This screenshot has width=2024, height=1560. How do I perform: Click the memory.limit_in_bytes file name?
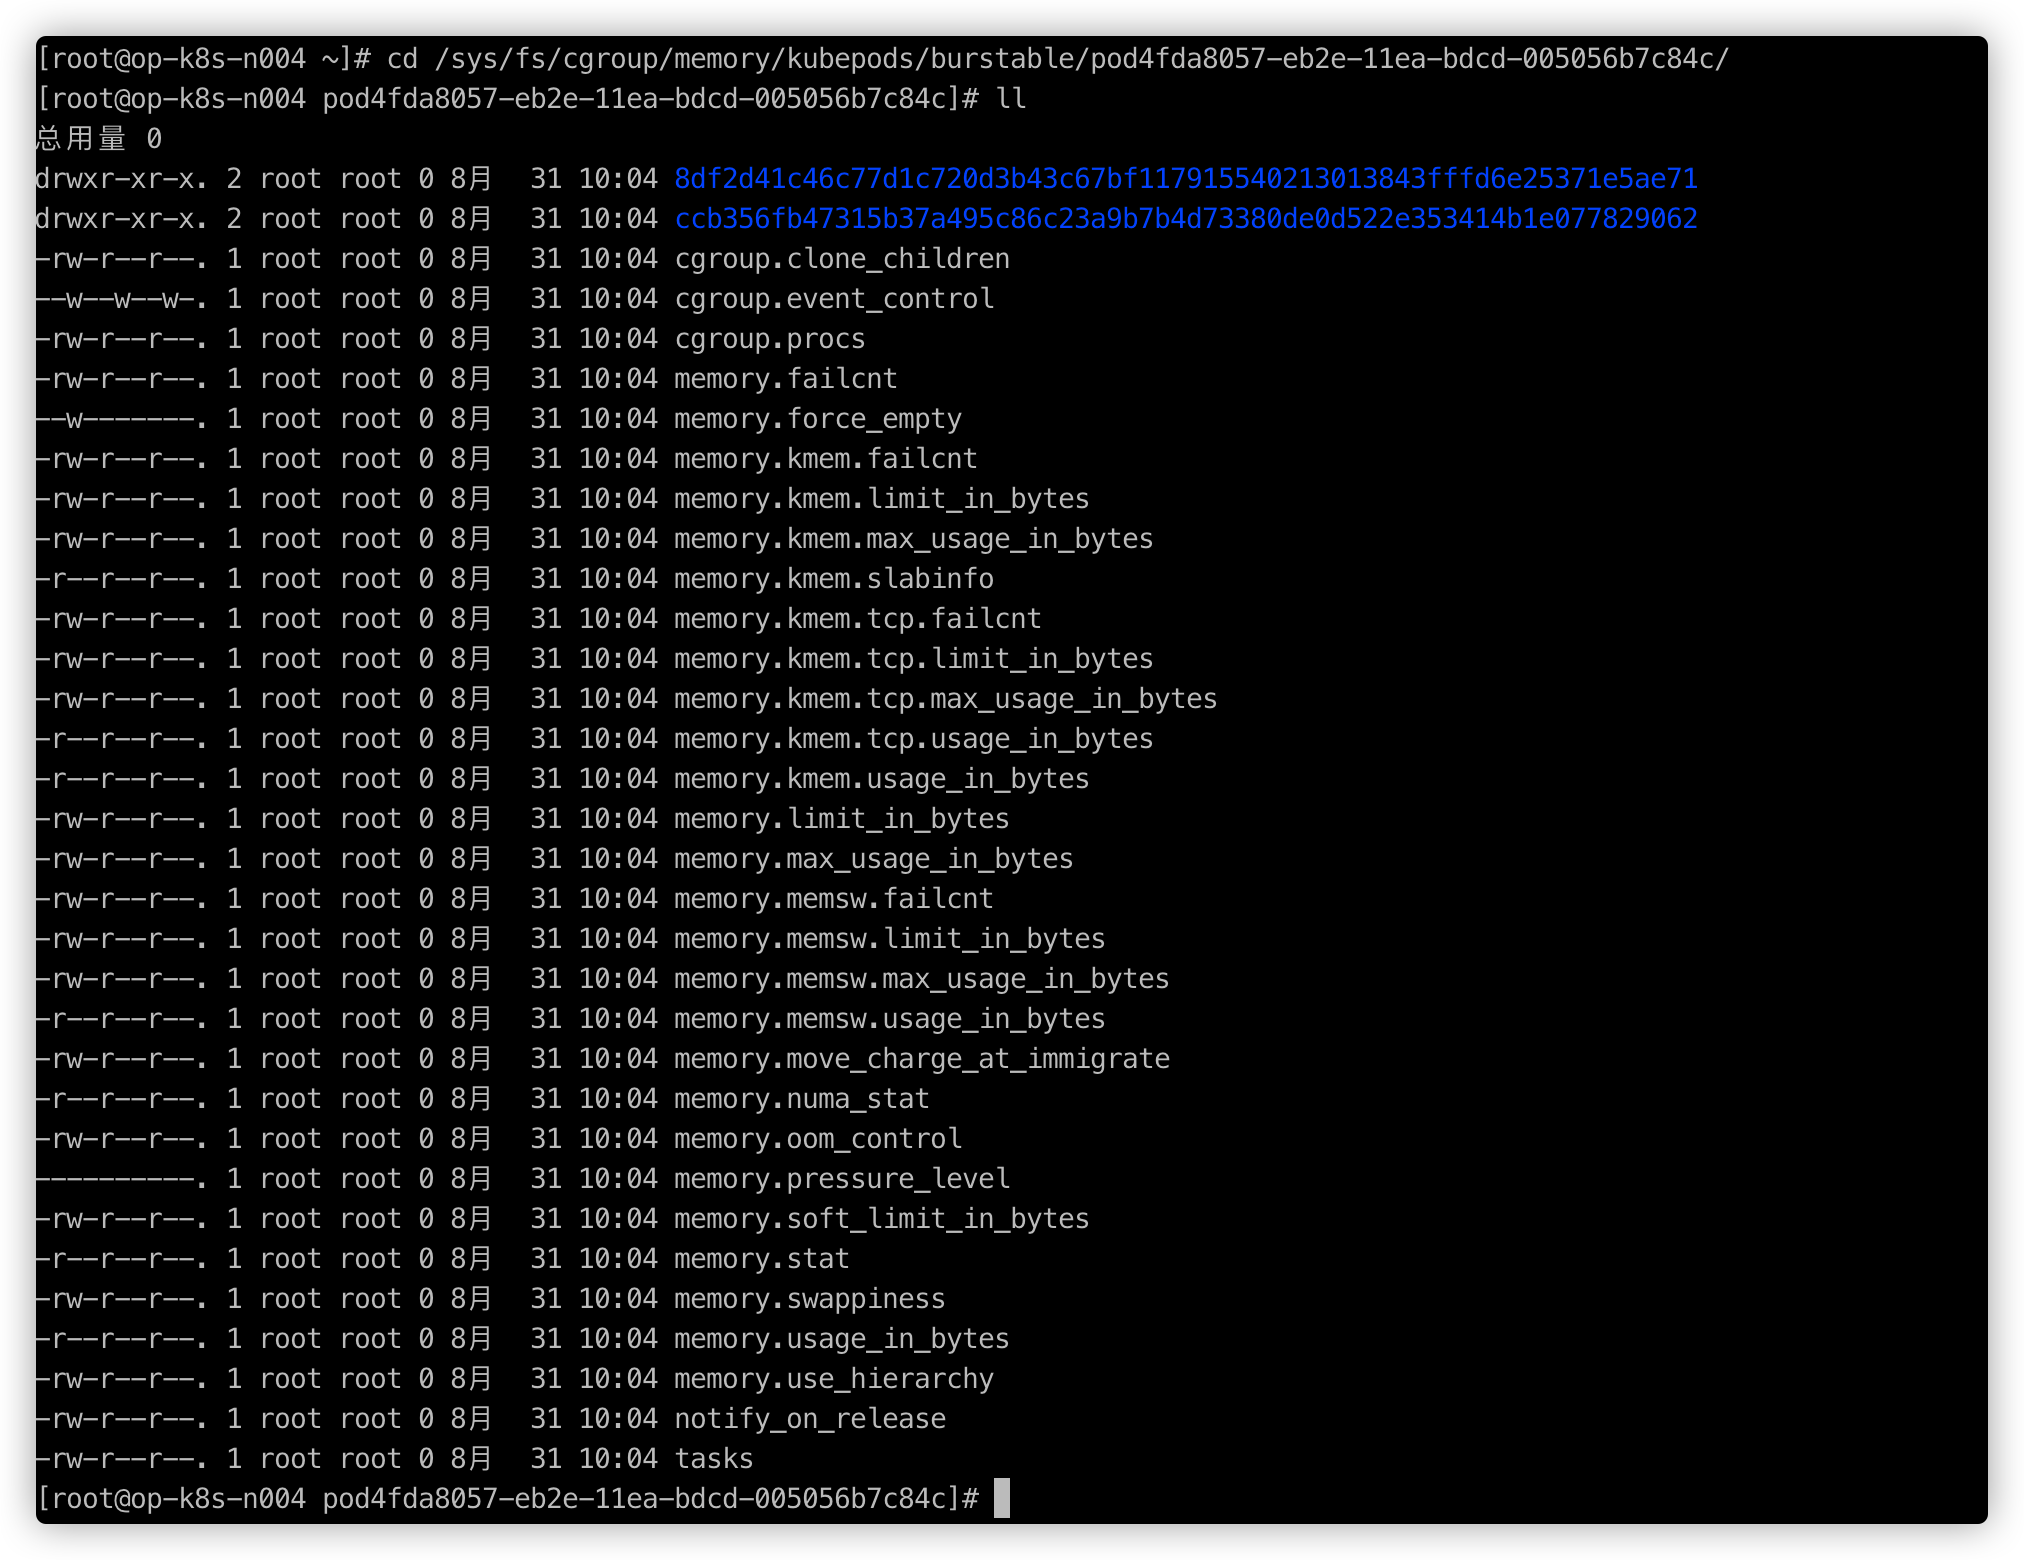point(841,819)
